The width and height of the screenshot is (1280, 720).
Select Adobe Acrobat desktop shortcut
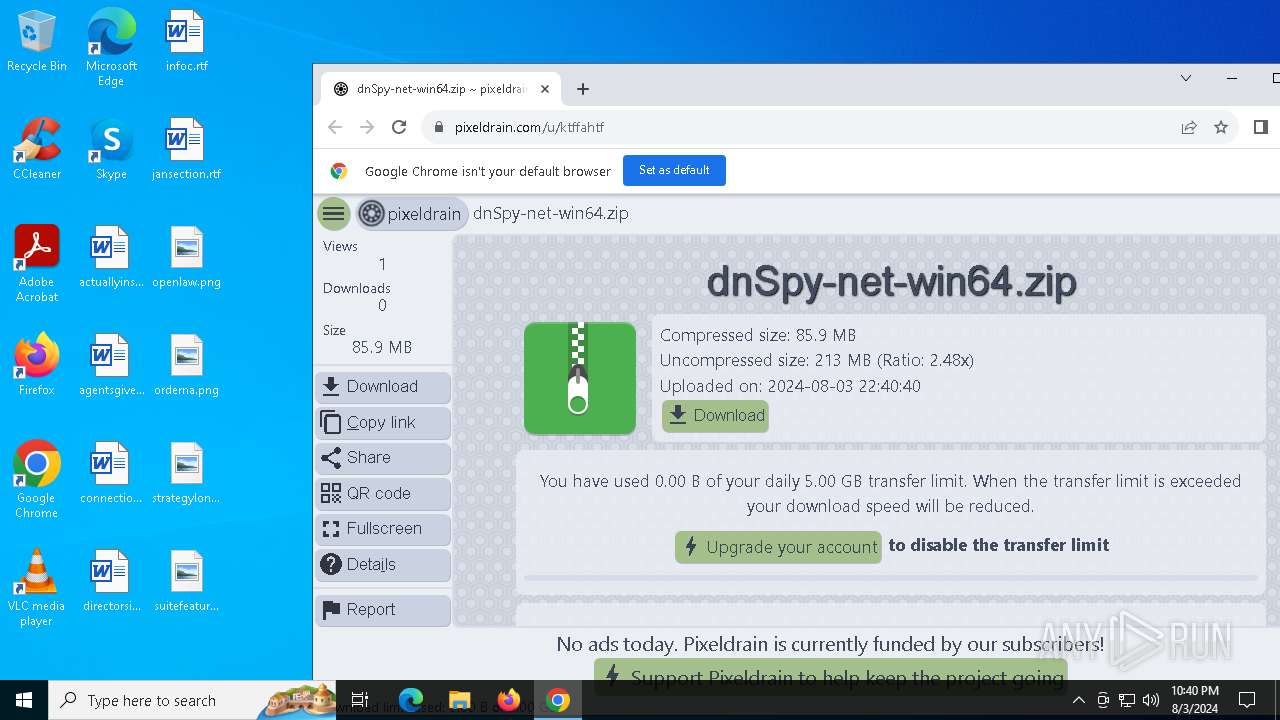pyautogui.click(x=37, y=263)
